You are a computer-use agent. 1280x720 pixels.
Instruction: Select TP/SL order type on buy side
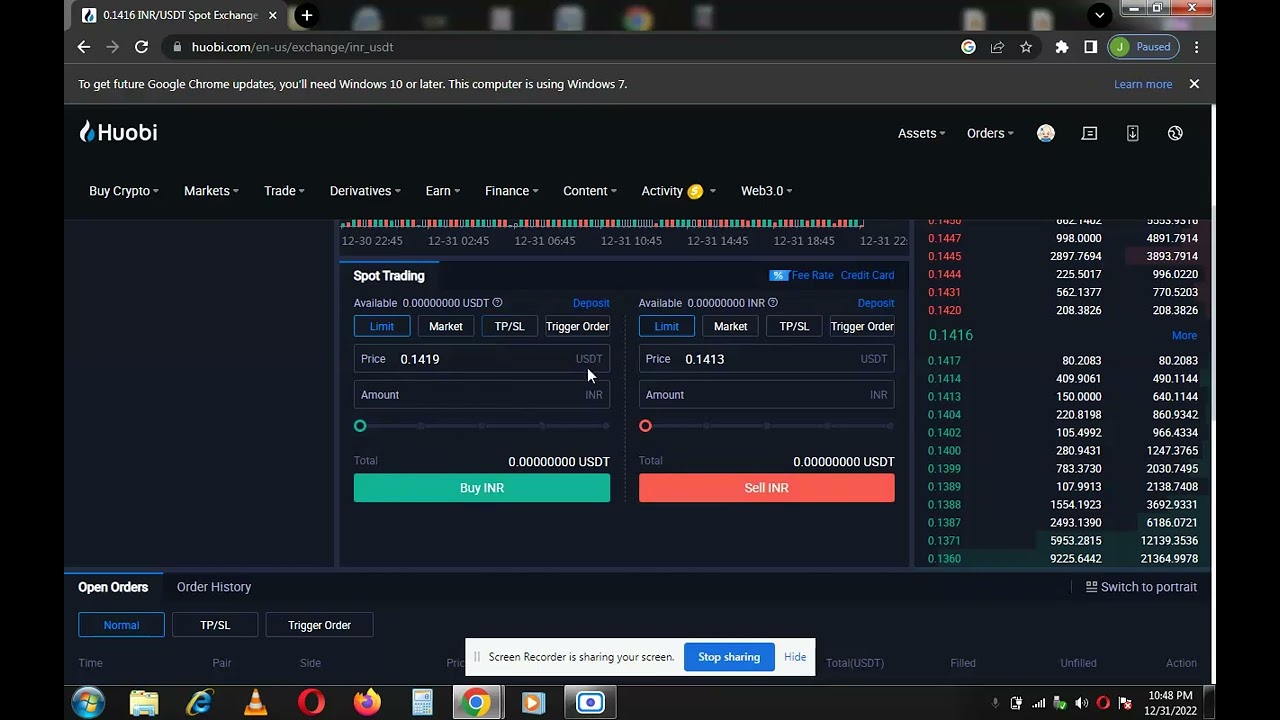pos(509,326)
